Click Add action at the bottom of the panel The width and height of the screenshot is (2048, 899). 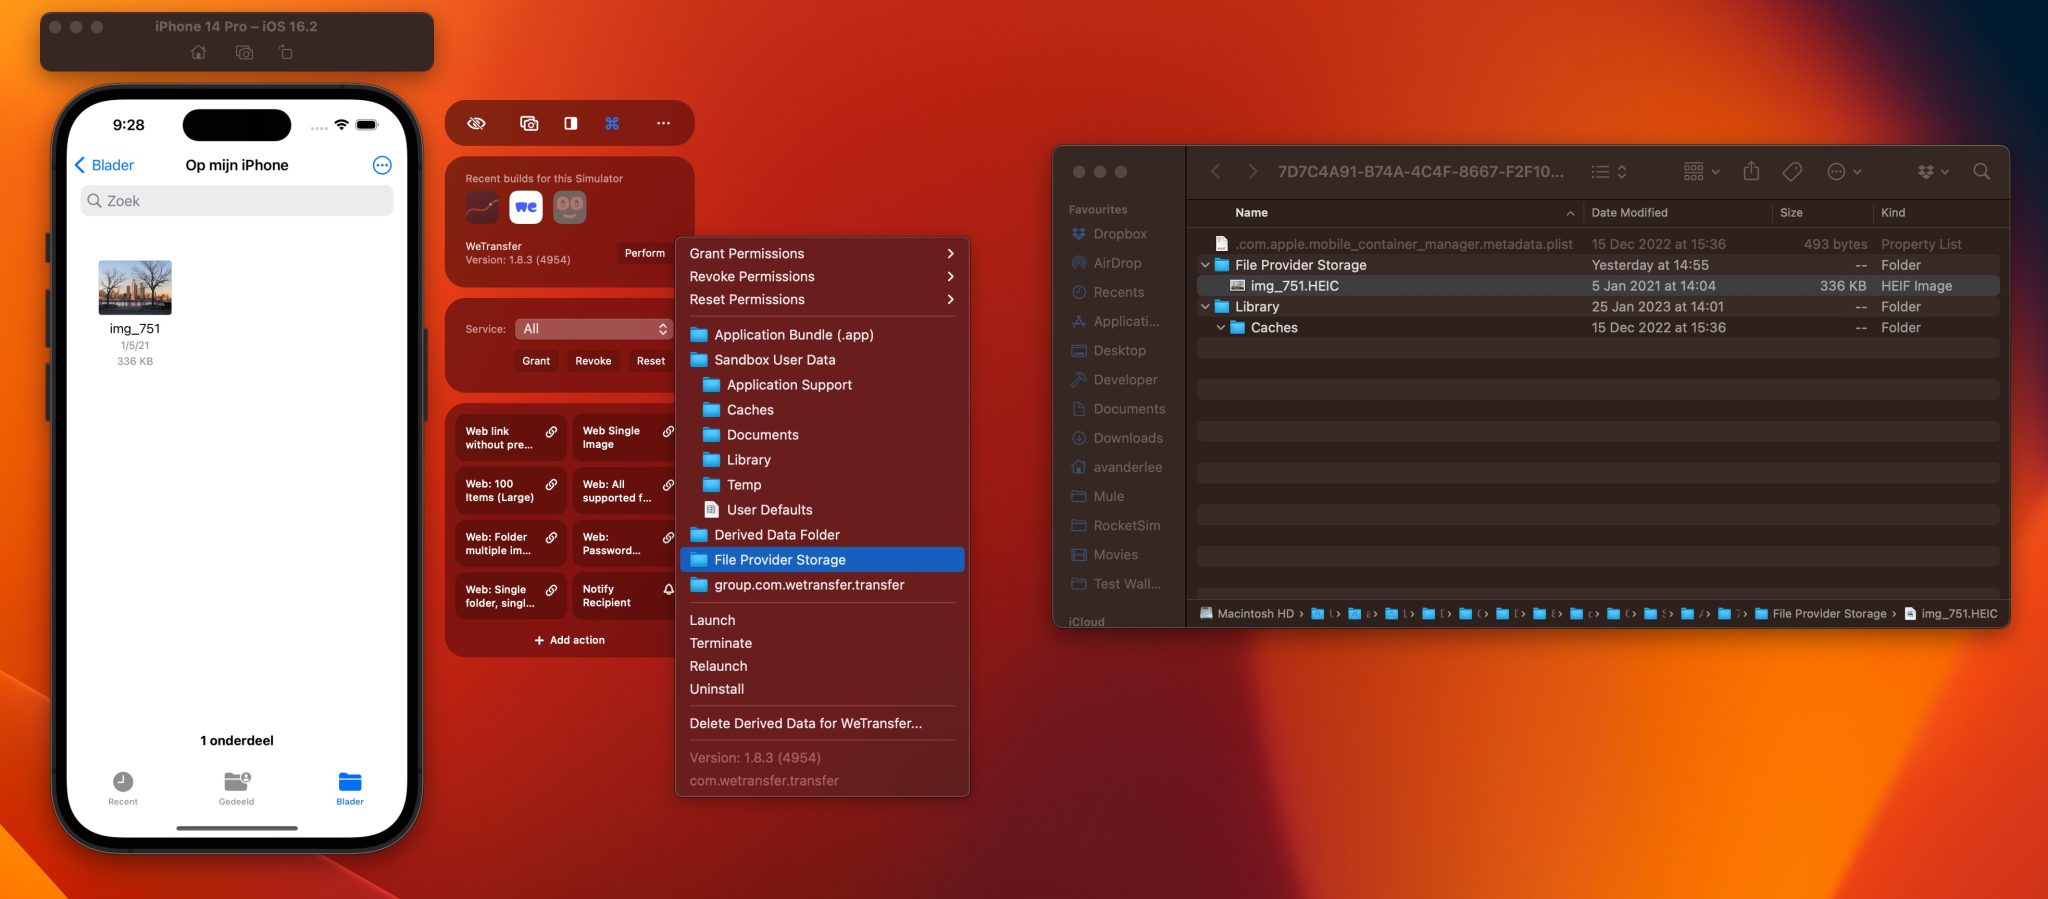coord(570,640)
